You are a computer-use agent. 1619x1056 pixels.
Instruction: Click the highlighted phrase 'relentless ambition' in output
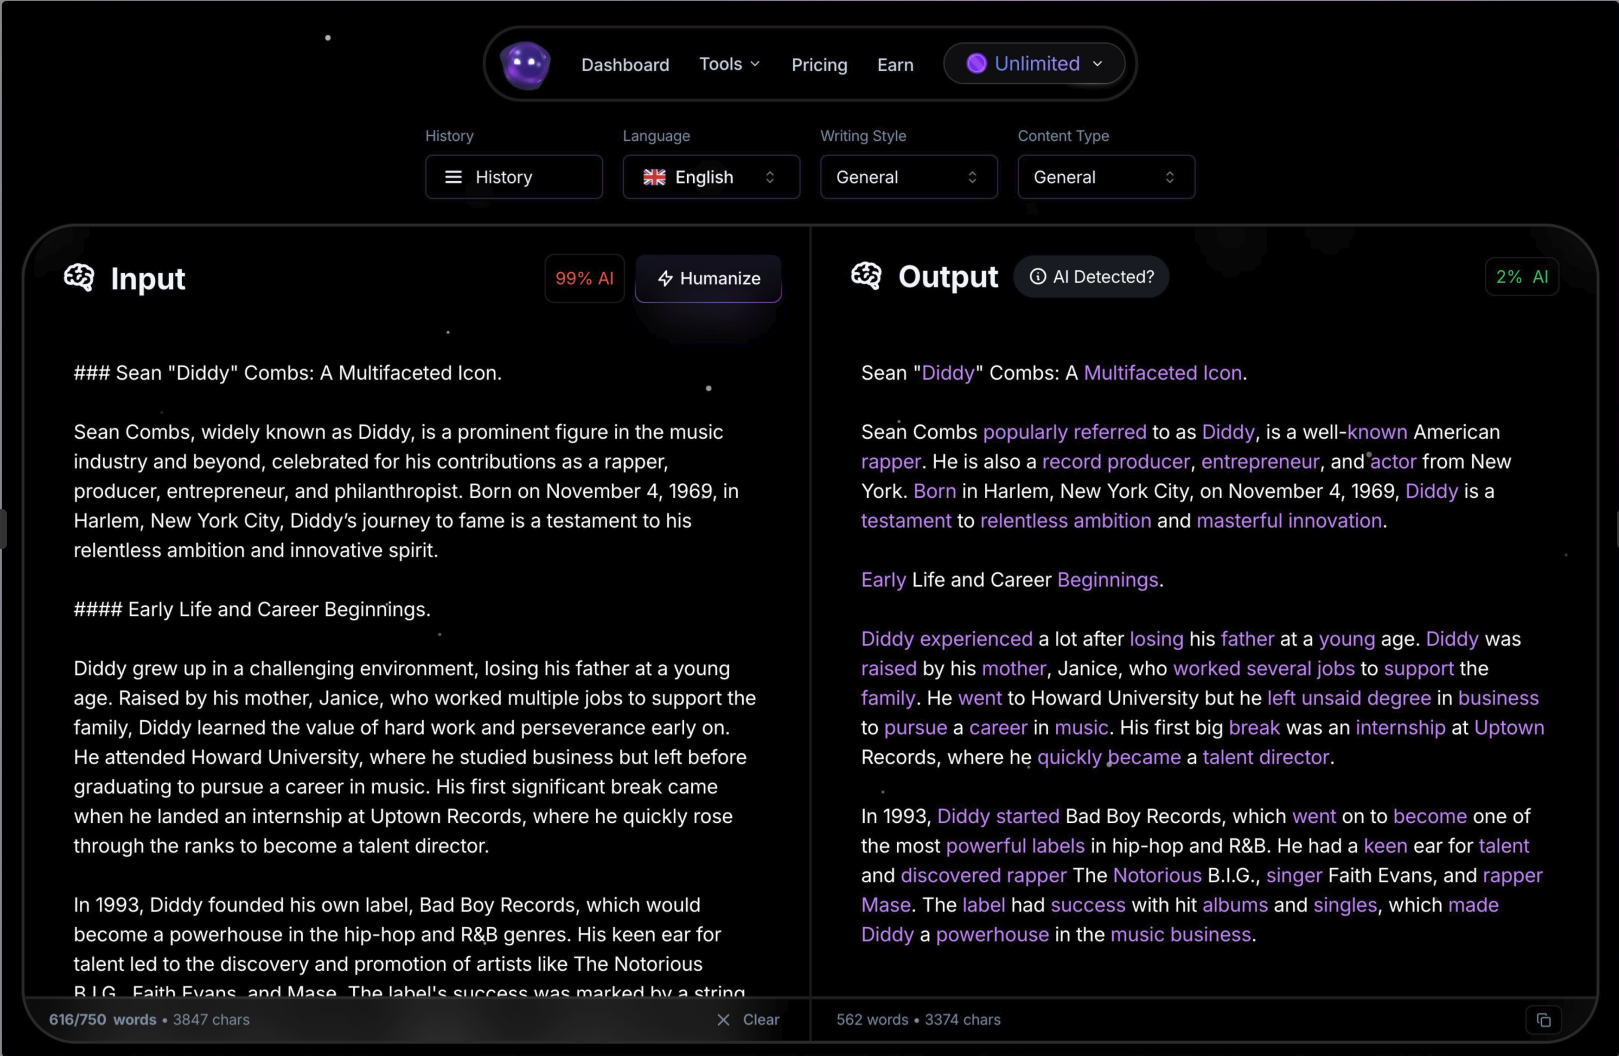1065,521
